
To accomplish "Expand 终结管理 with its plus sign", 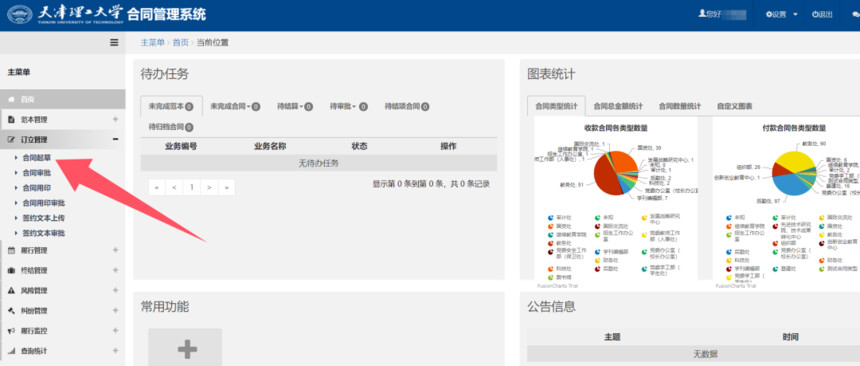I will point(115,271).
